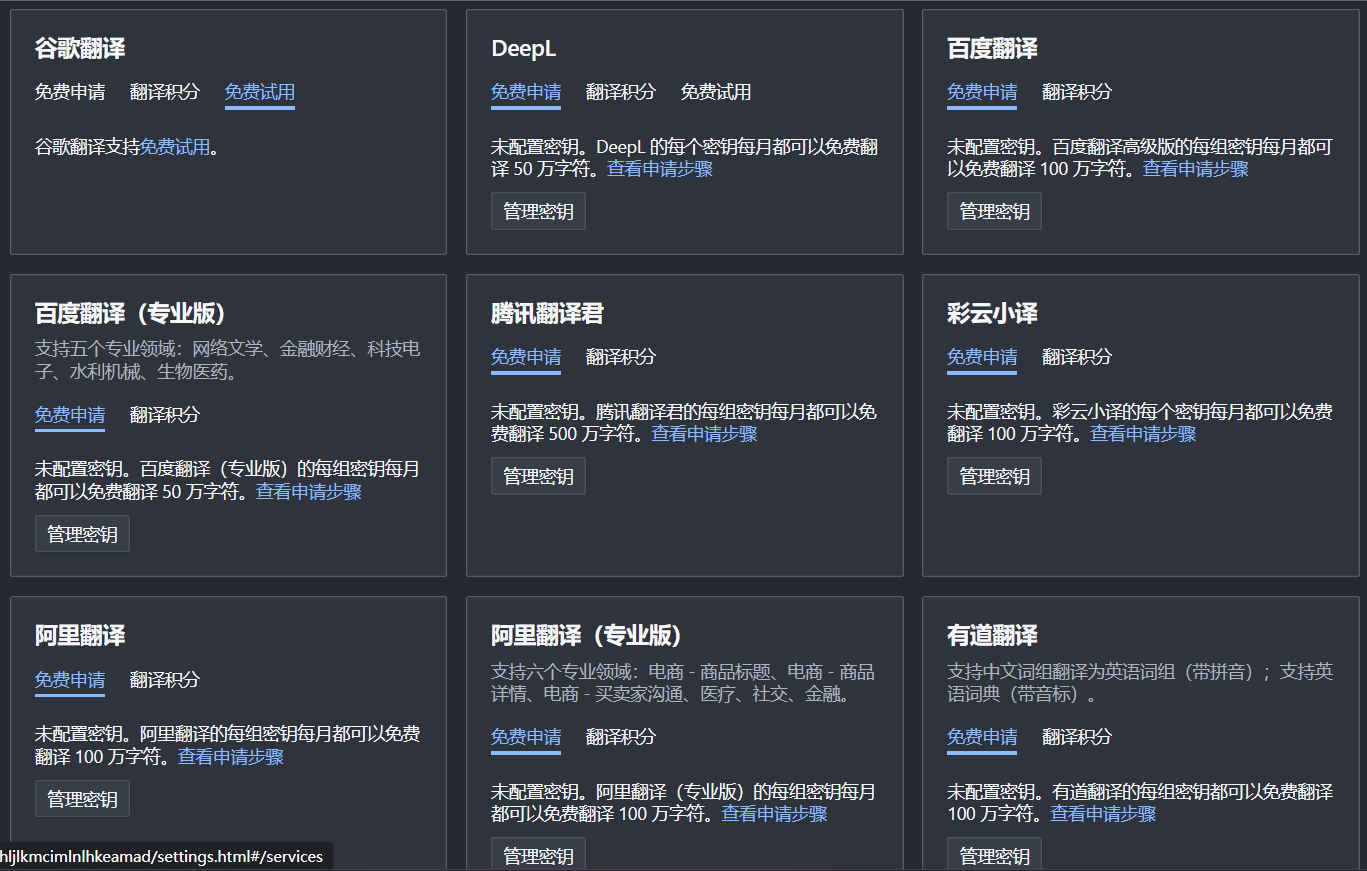Switch to 翻译积分 tab in the 腾讯翻译君 card

click(621, 357)
